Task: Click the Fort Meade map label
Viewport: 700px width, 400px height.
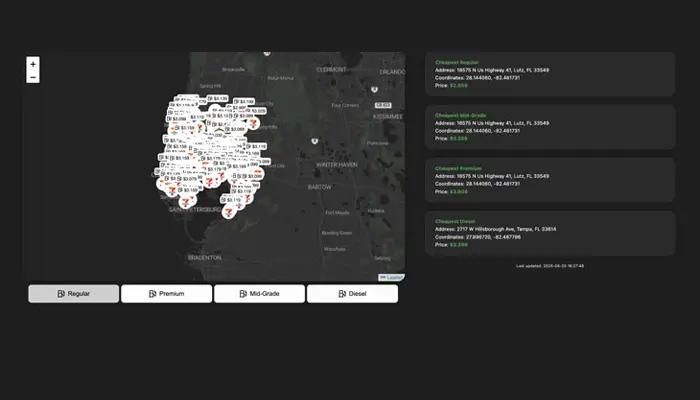Action: click(x=338, y=212)
